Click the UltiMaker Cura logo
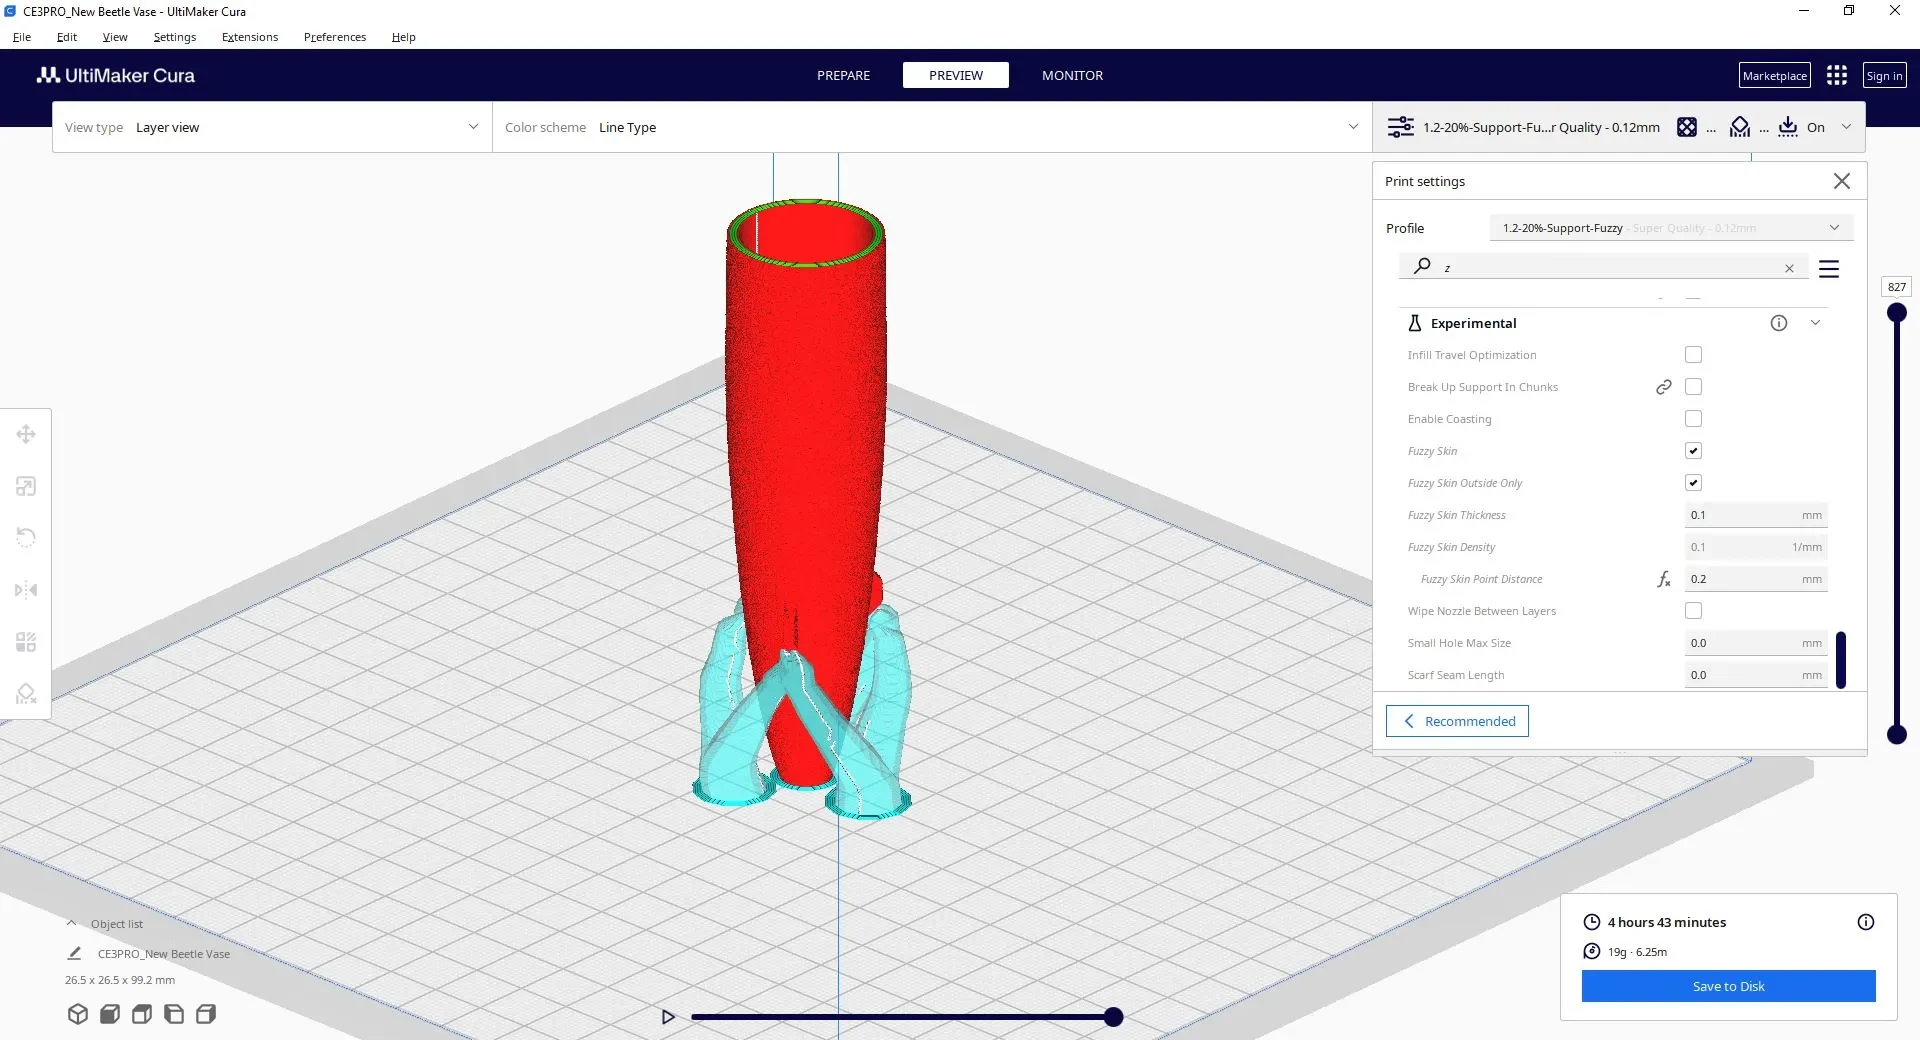Image resolution: width=1920 pixels, height=1040 pixels. click(x=116, y=75)
